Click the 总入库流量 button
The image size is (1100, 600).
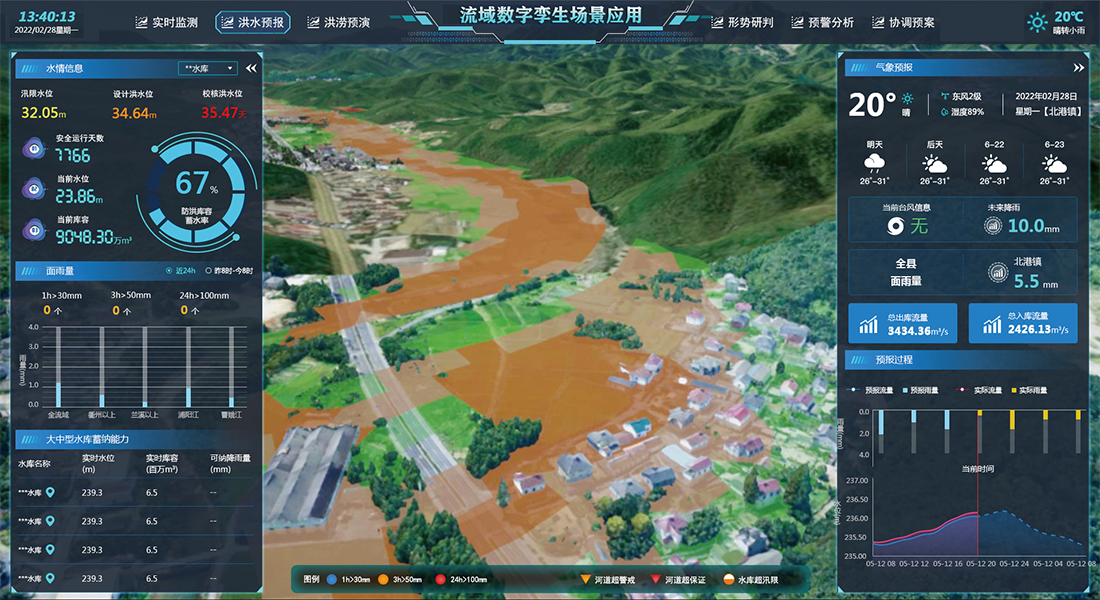(1022, 324)
